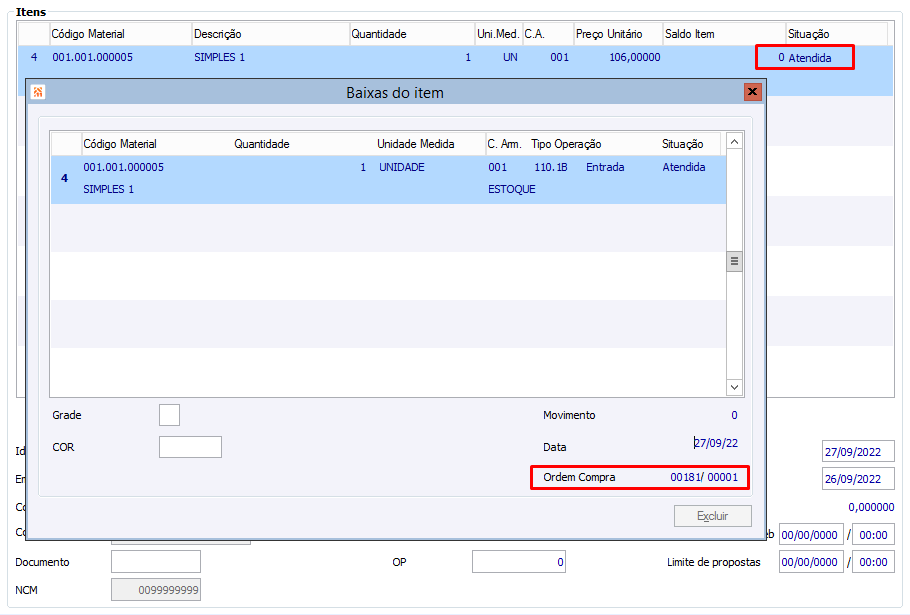
Task: Click the Tipo Operação column header
Action: tap(566, 144)
